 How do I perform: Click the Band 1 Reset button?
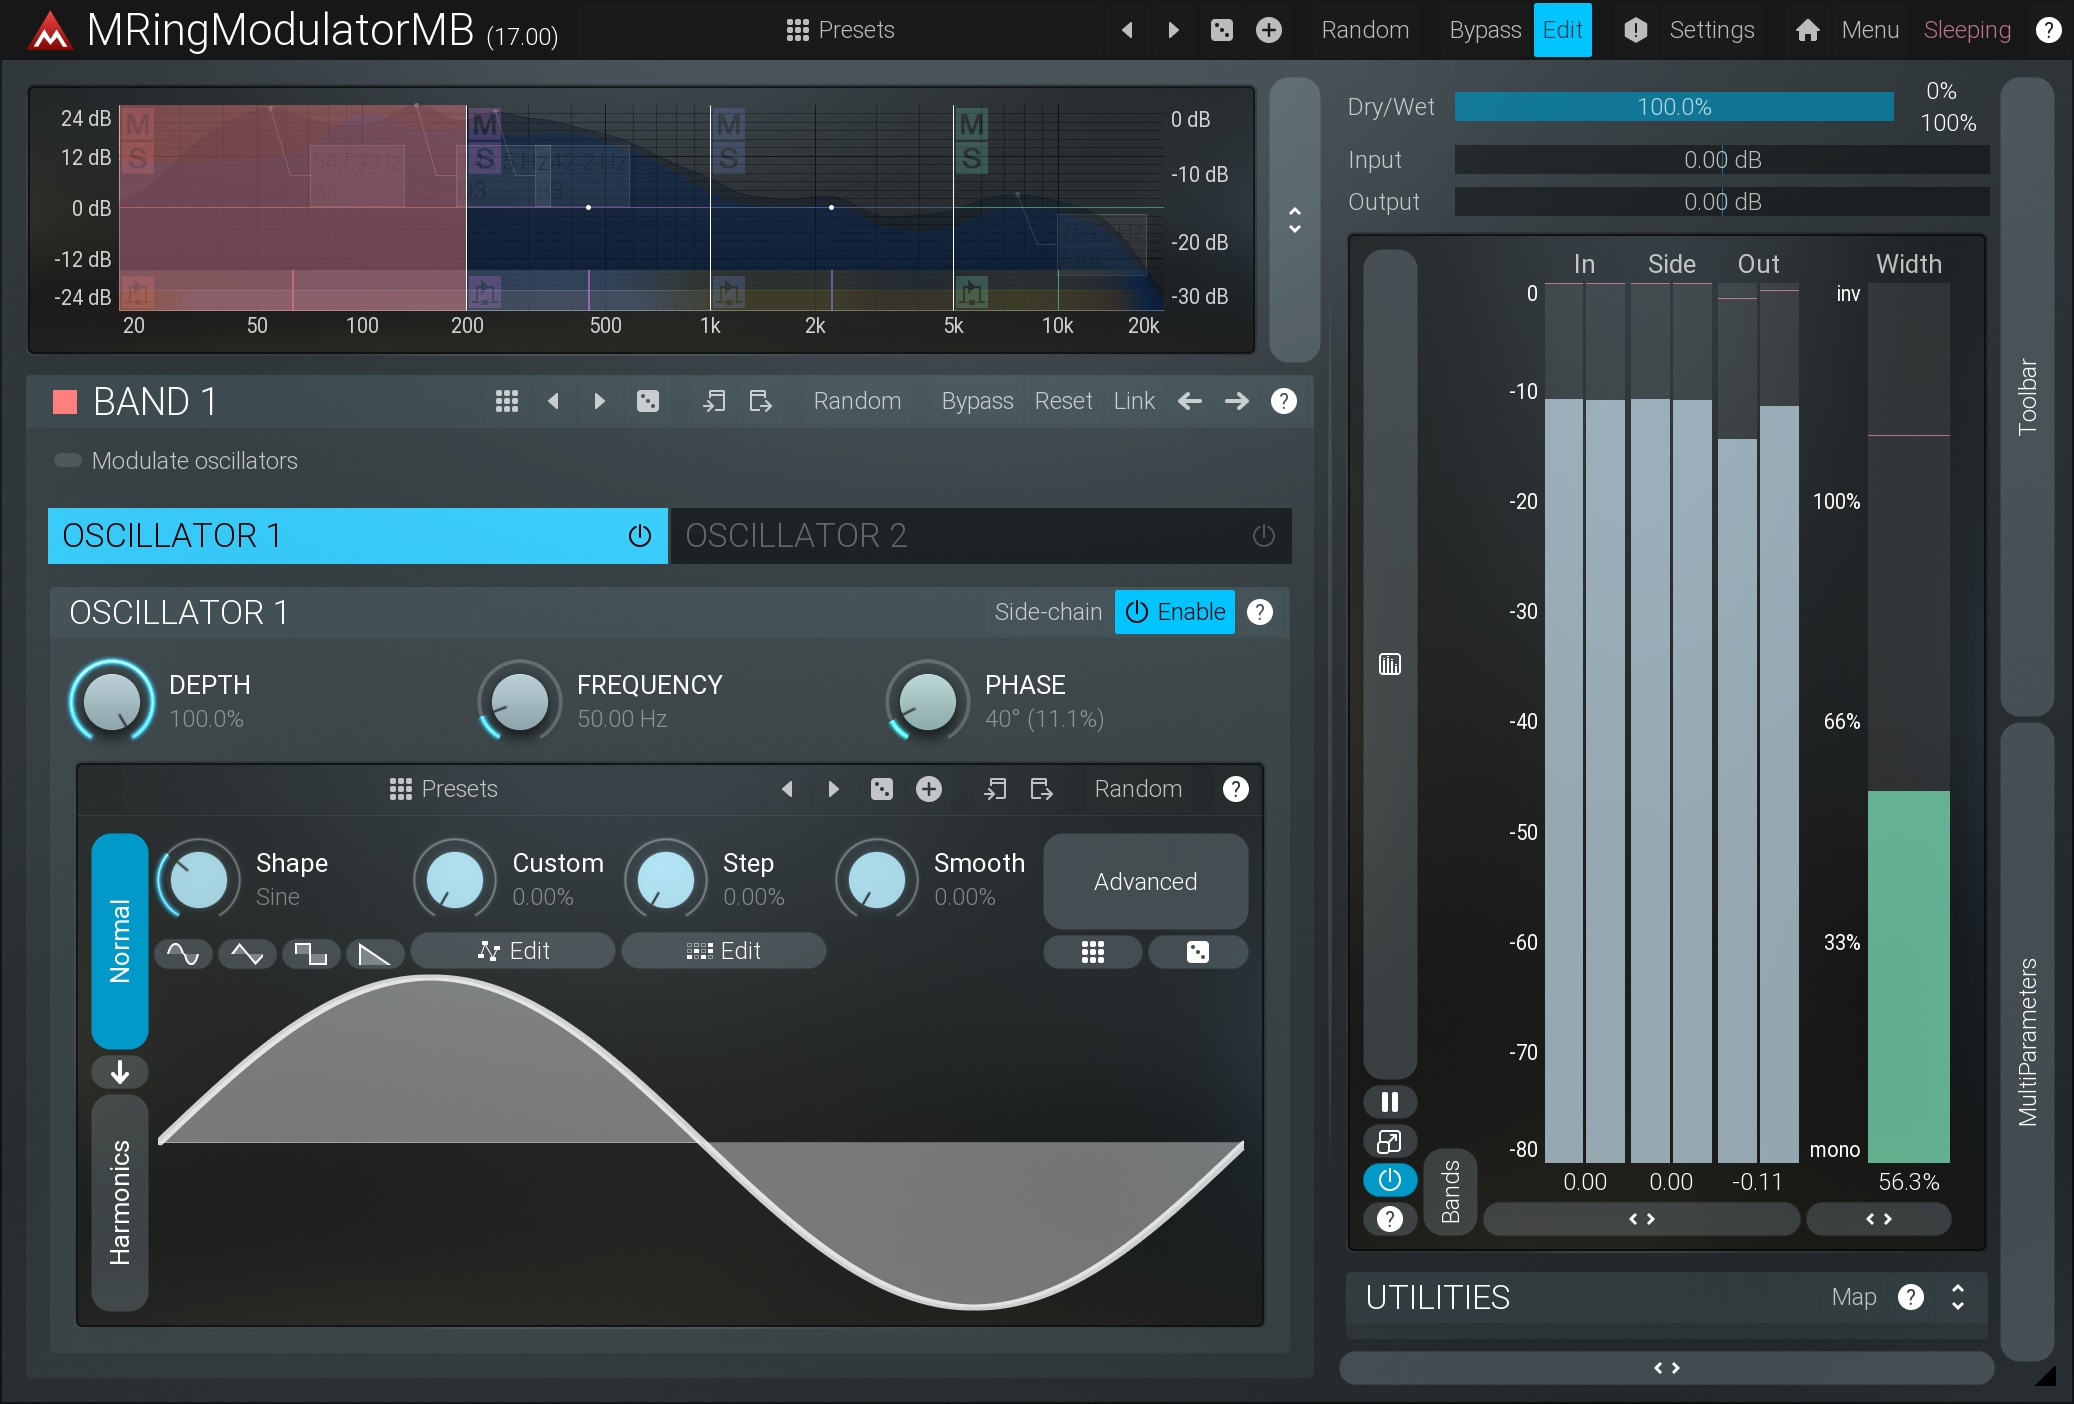pyautogui.click(x=1063, y=402)
